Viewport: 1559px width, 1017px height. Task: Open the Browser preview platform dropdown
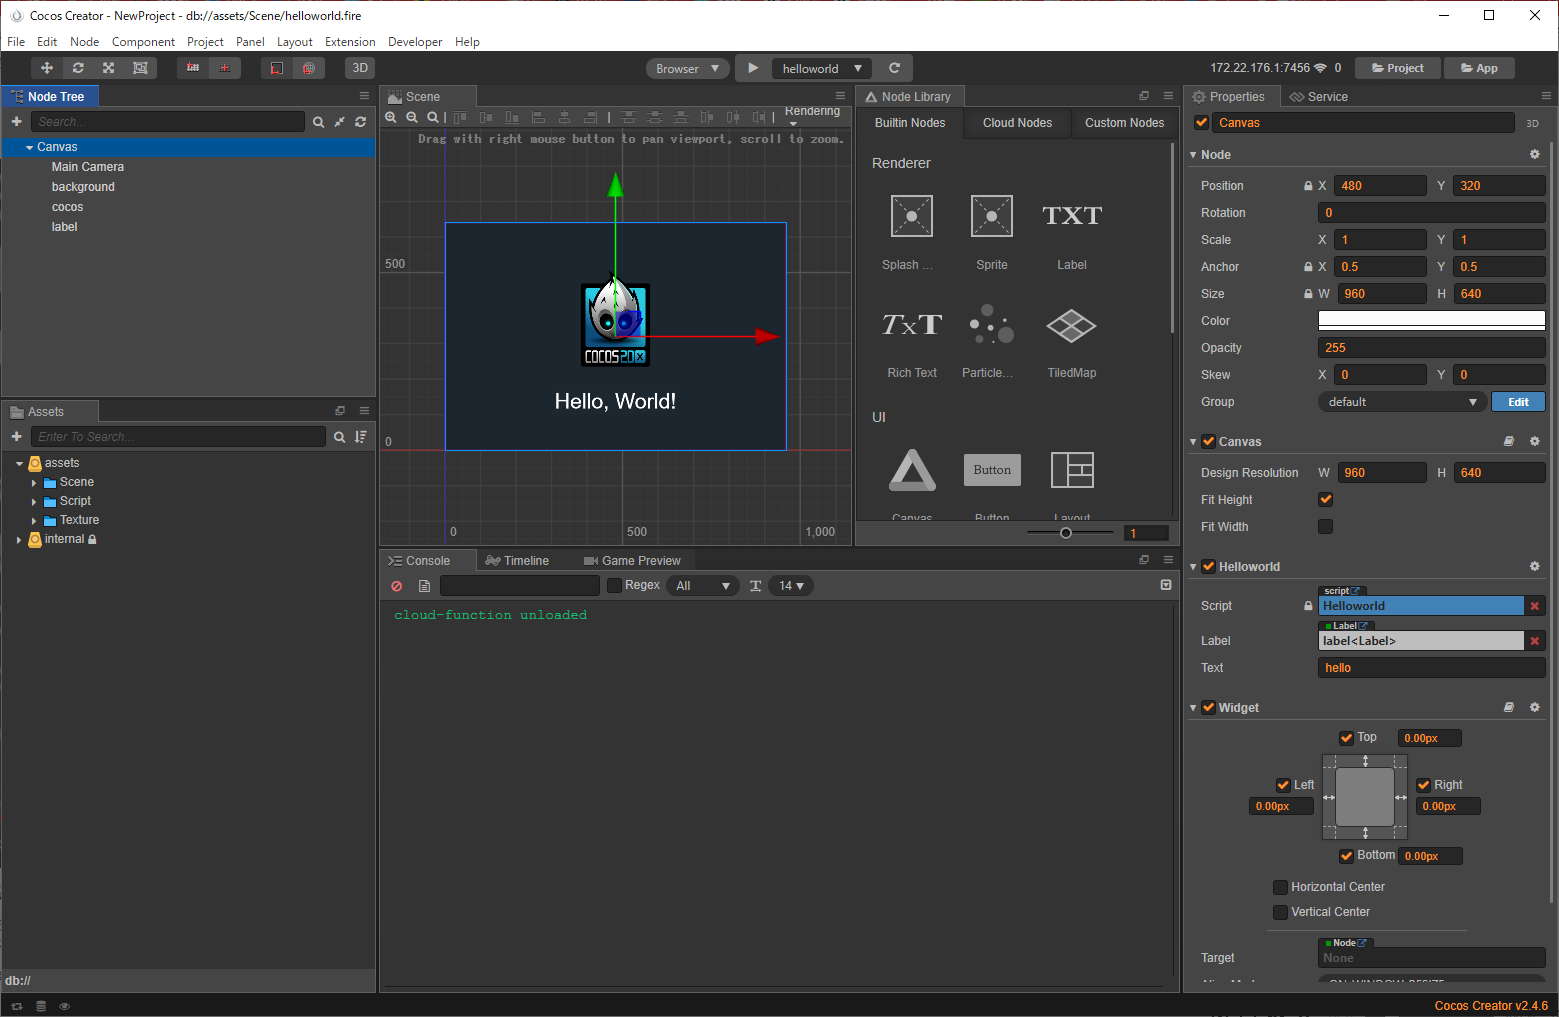(x=687, y=68)
